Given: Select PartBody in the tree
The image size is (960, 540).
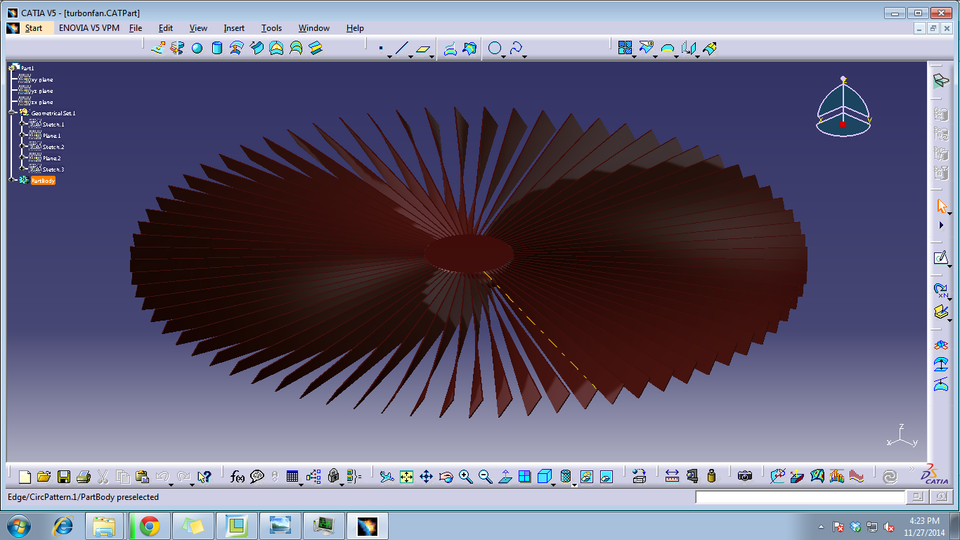Looking at the screenshot, I should pyautogui.click(x=43, y=181).
